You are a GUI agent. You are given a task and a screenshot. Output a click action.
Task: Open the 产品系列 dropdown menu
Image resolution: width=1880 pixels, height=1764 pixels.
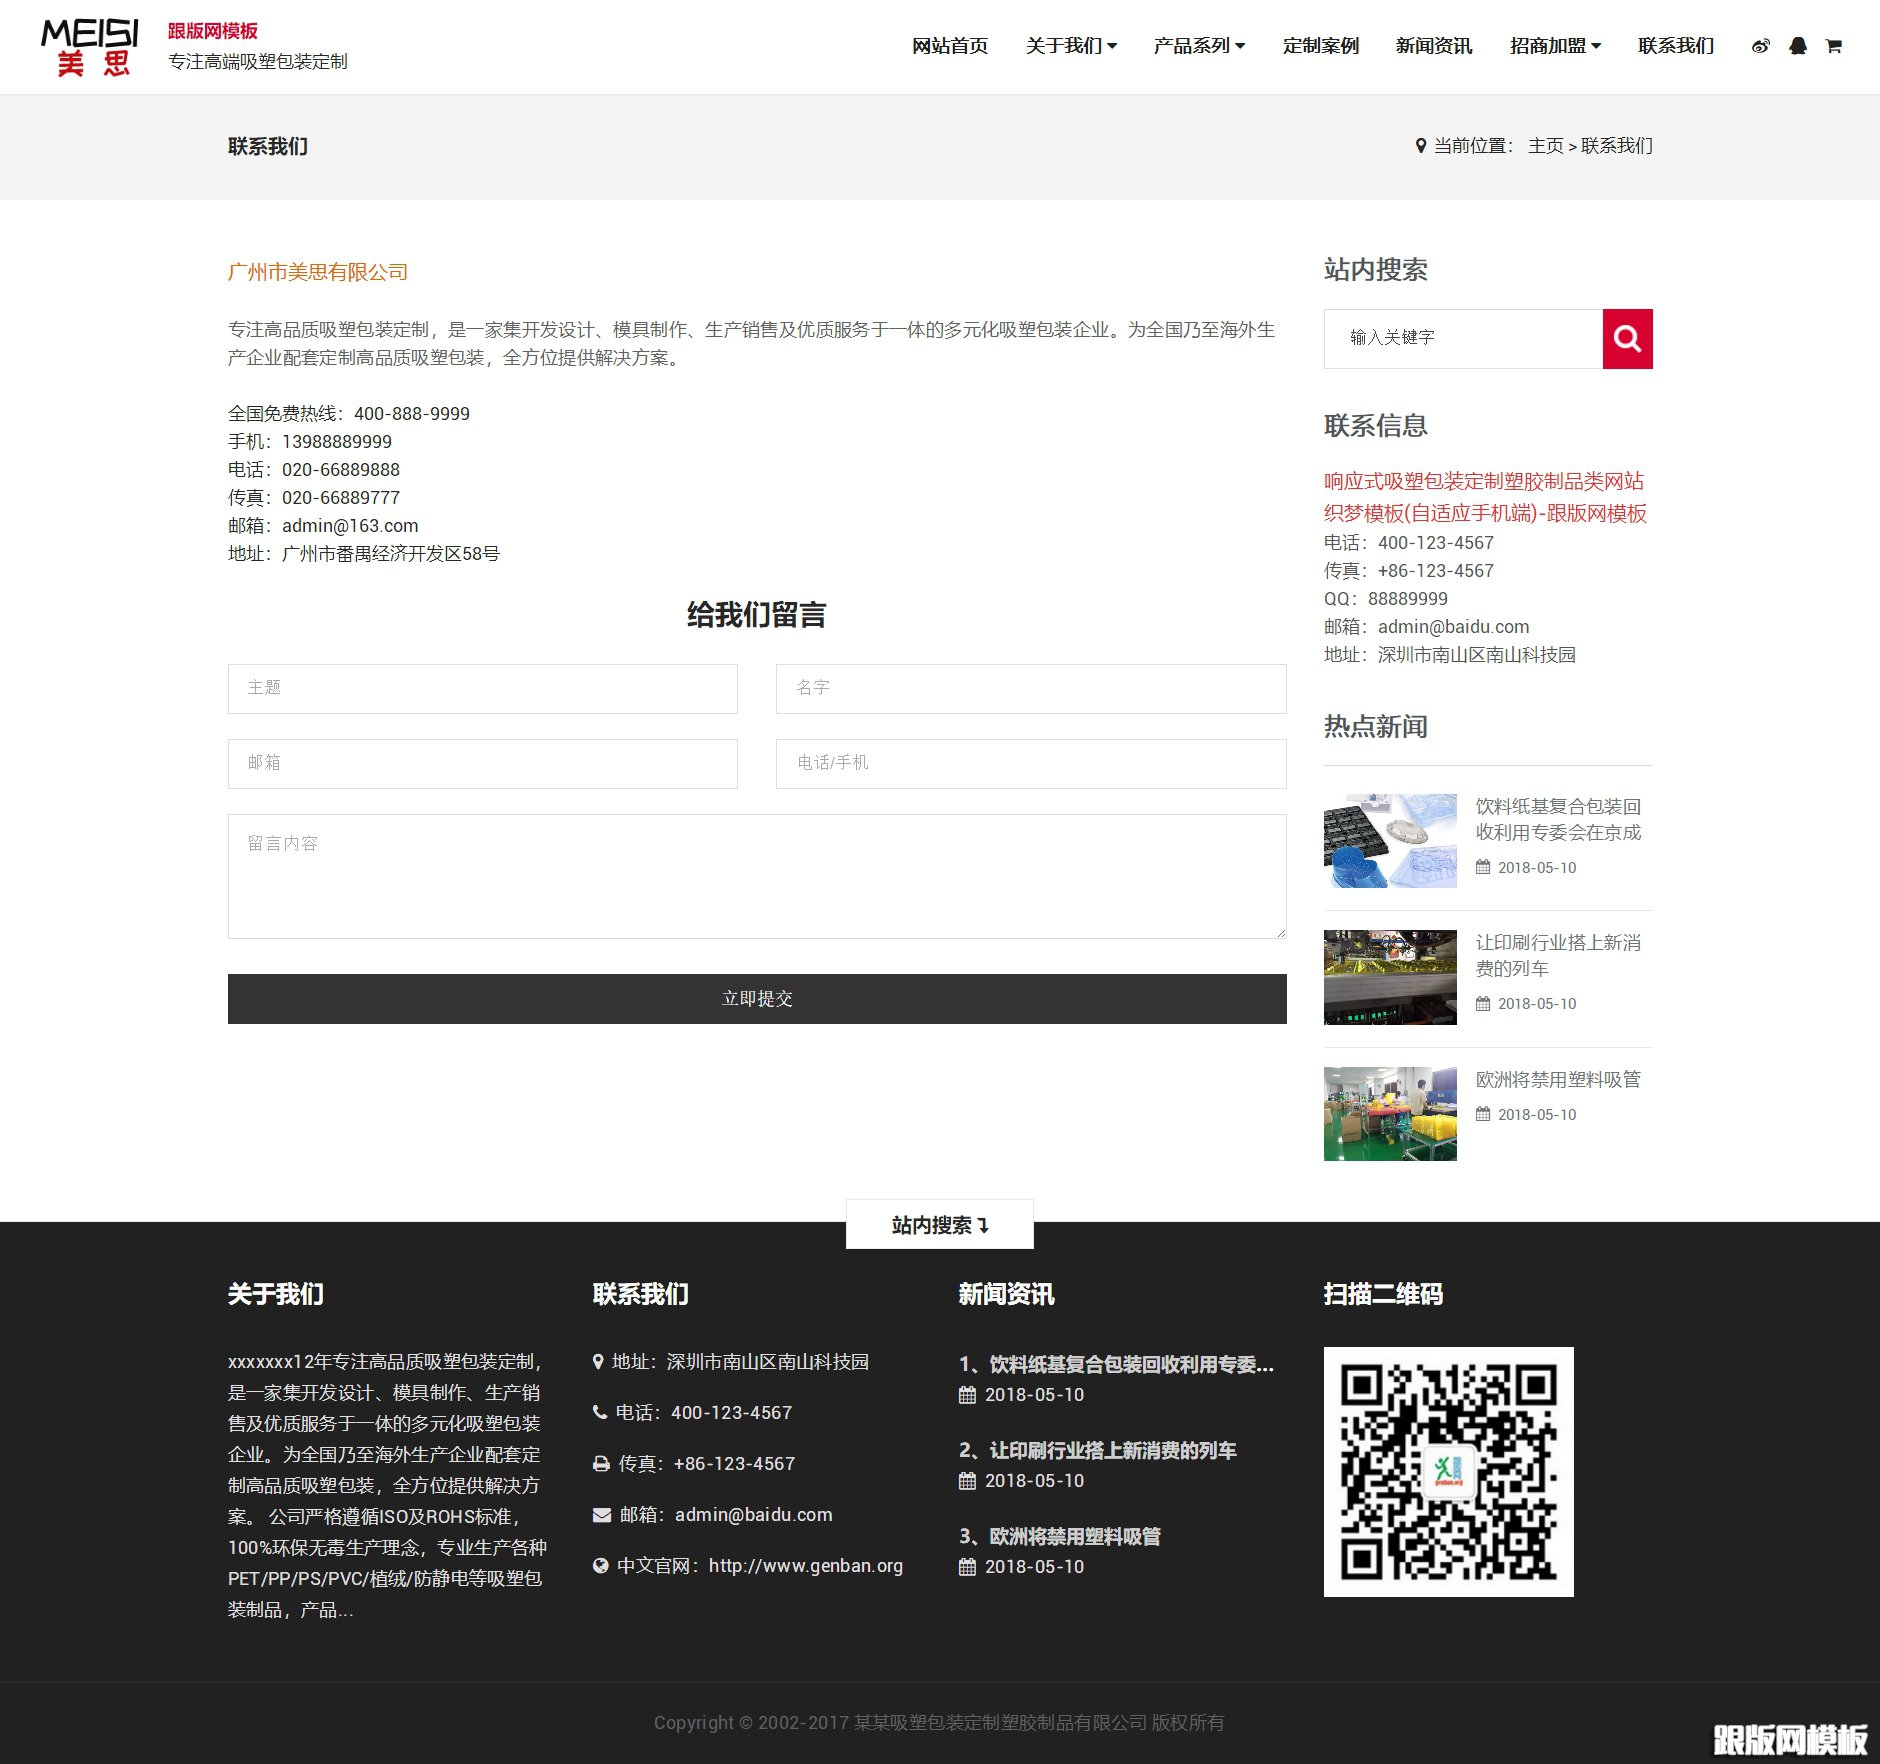coord(1198,46)
